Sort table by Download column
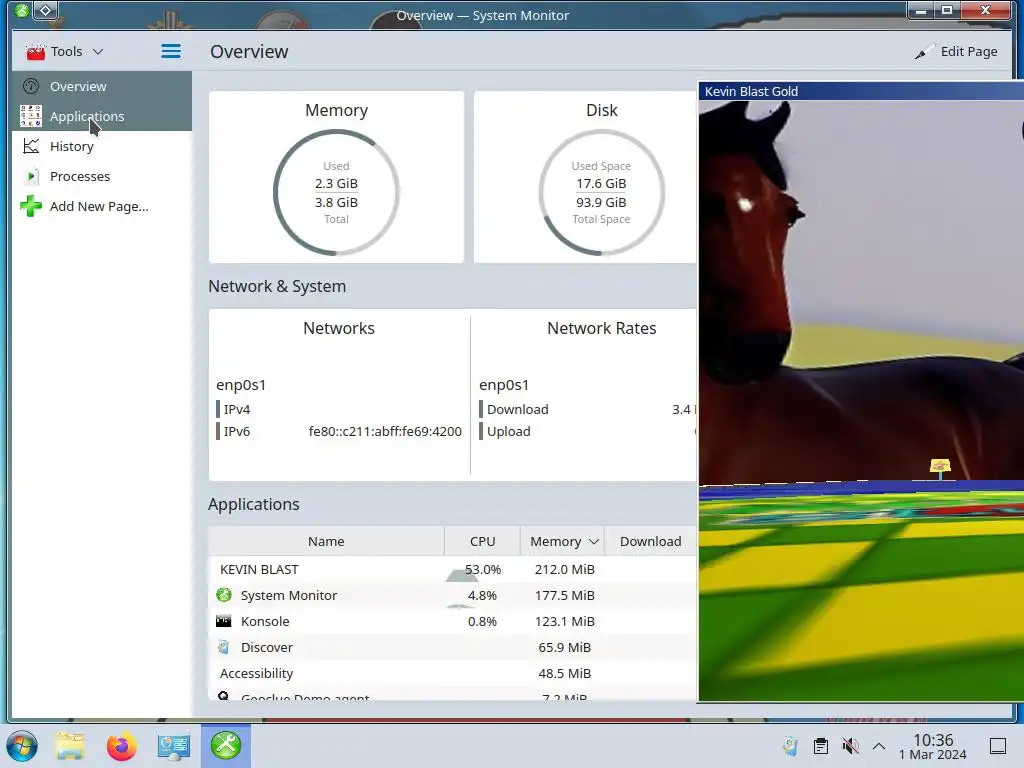The image size is (1024, 768). click(650, 541)
